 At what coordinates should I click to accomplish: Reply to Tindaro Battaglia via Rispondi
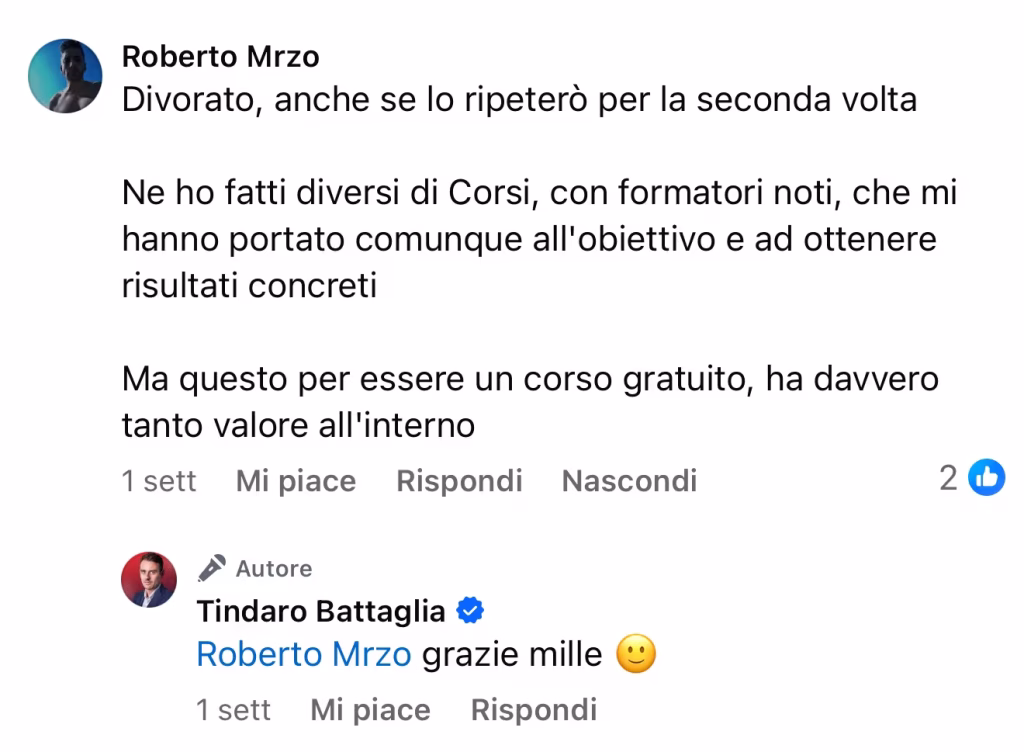click(x=534, y=710)
